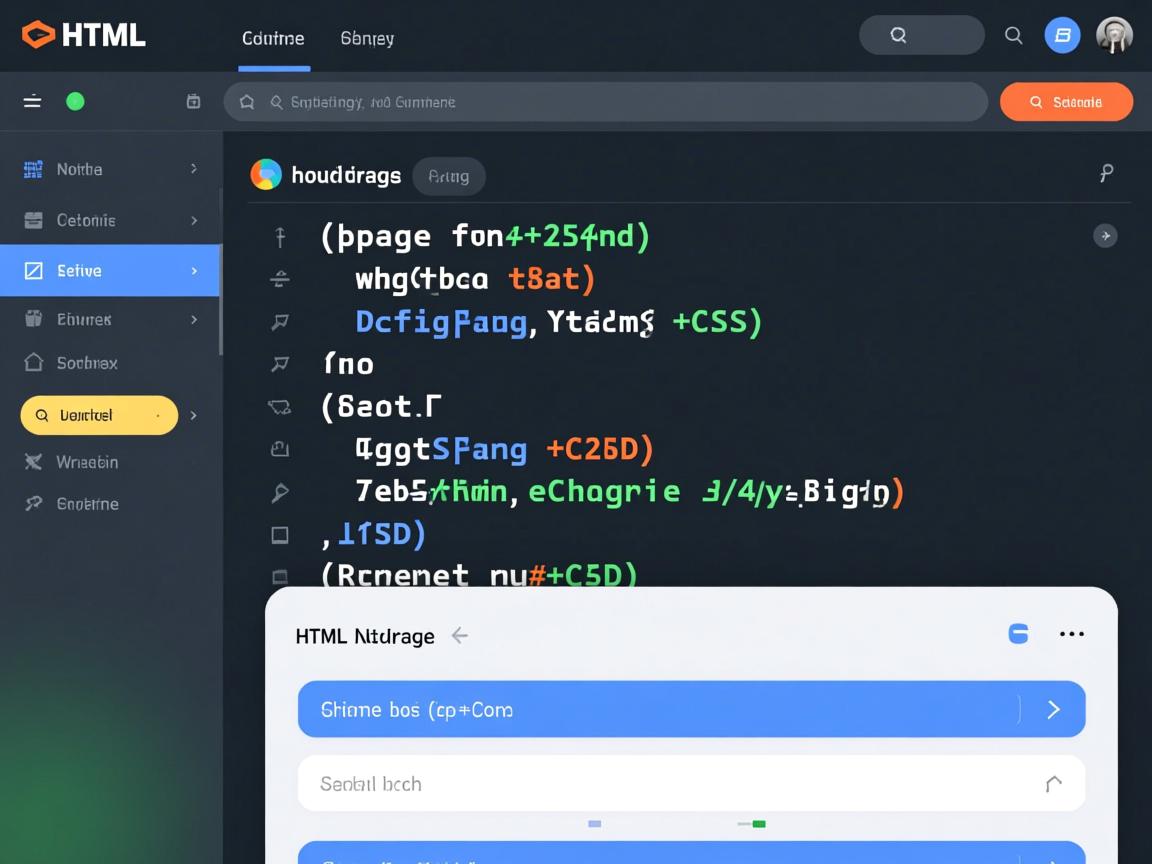Click inside the wide toolbar search field
1152x864 pixels.
[620, 102]
